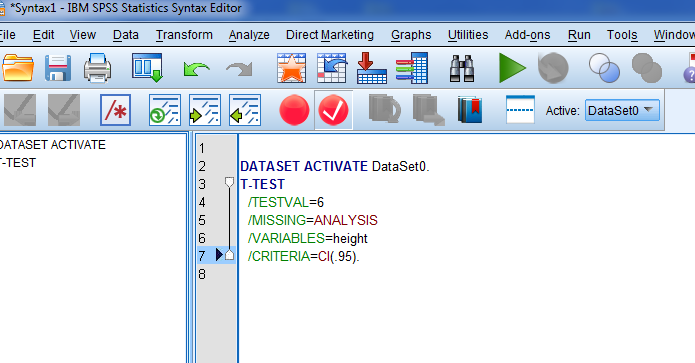Open the View menu
The height and width of the screenshot is (363, 695).
[82, 35]
